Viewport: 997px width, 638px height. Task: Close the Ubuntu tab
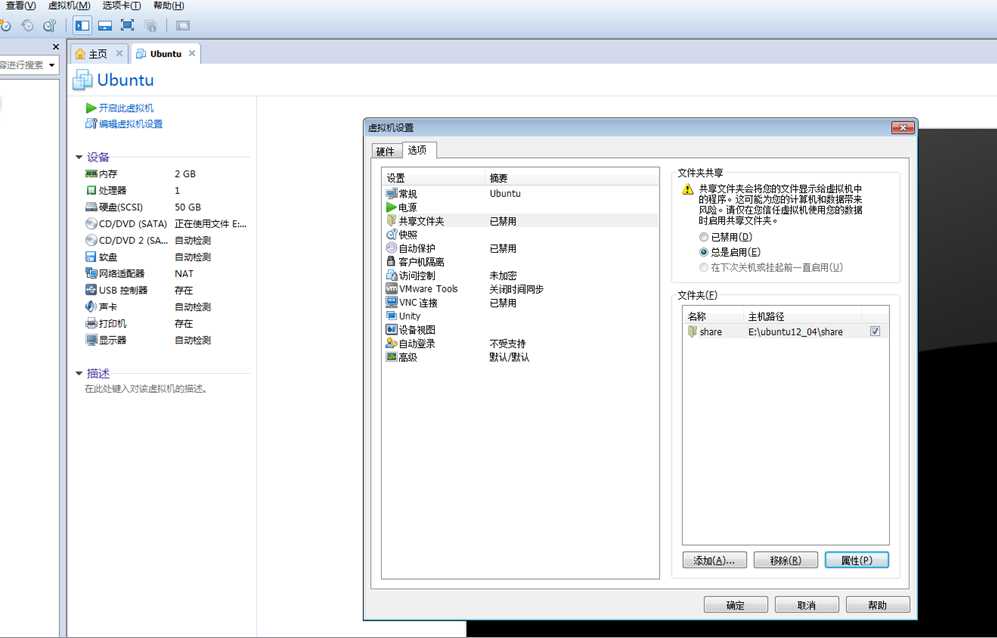tap(192, 53)
